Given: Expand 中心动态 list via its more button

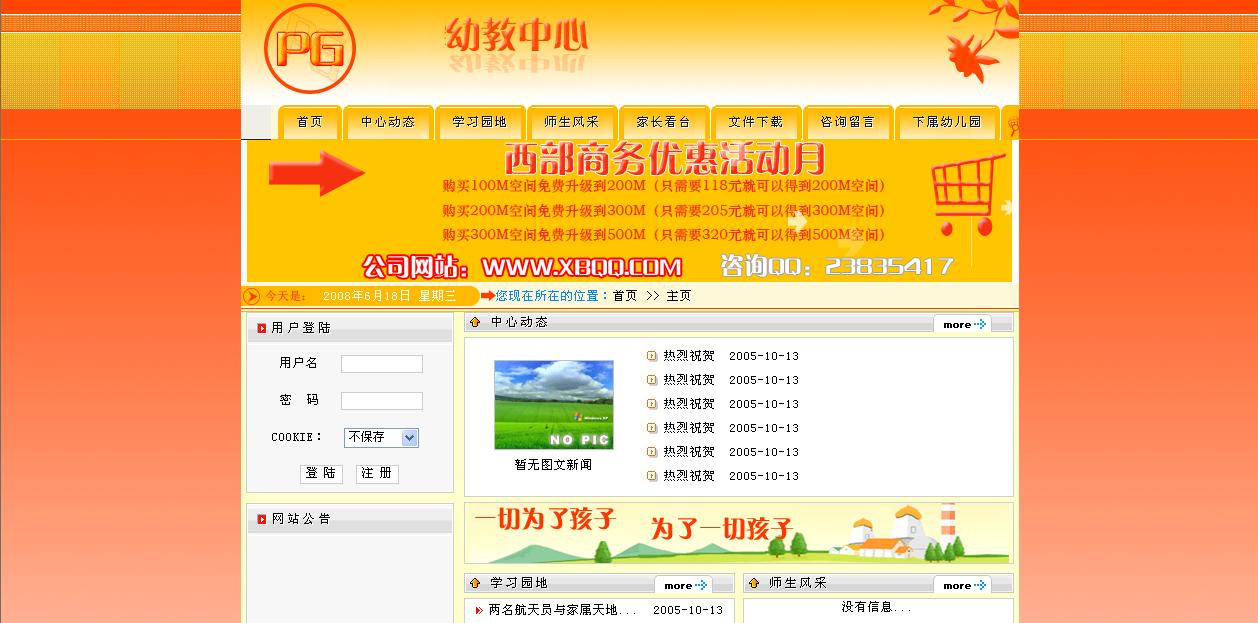Looking at the screenshot, I should 962,324.
